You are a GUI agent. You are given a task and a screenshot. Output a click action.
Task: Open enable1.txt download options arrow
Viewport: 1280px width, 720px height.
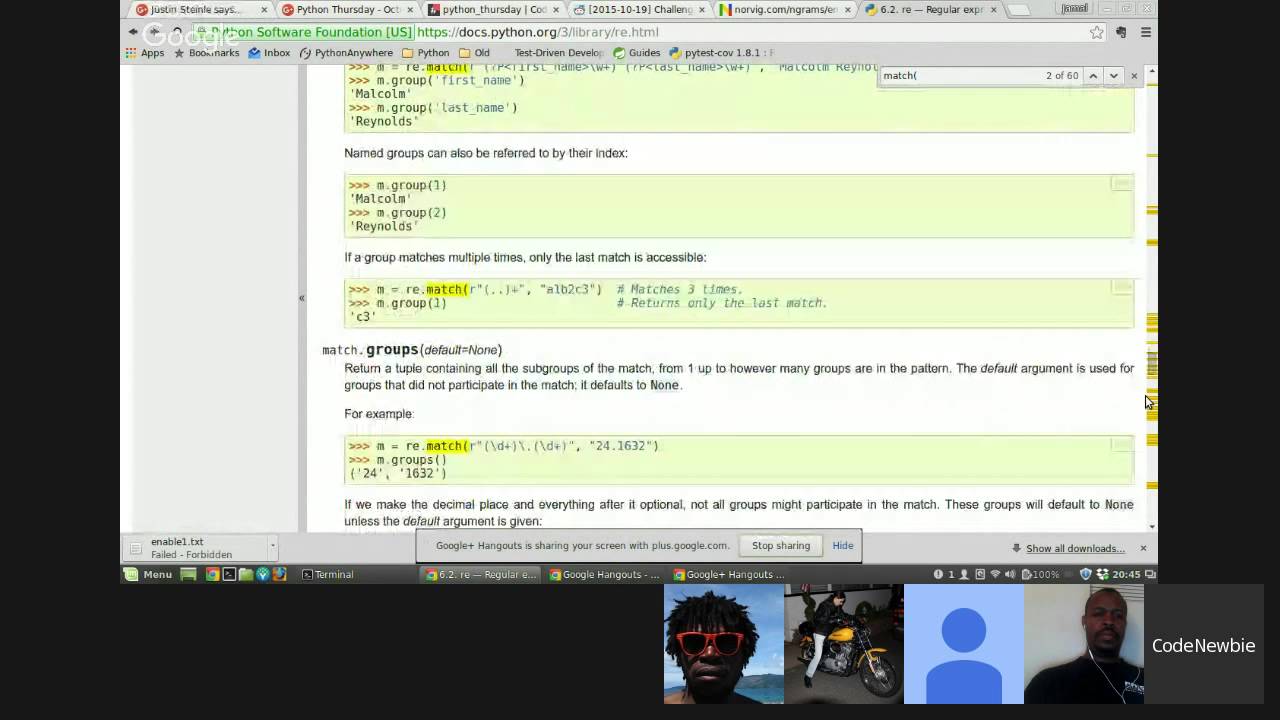[x=272, y=548]
